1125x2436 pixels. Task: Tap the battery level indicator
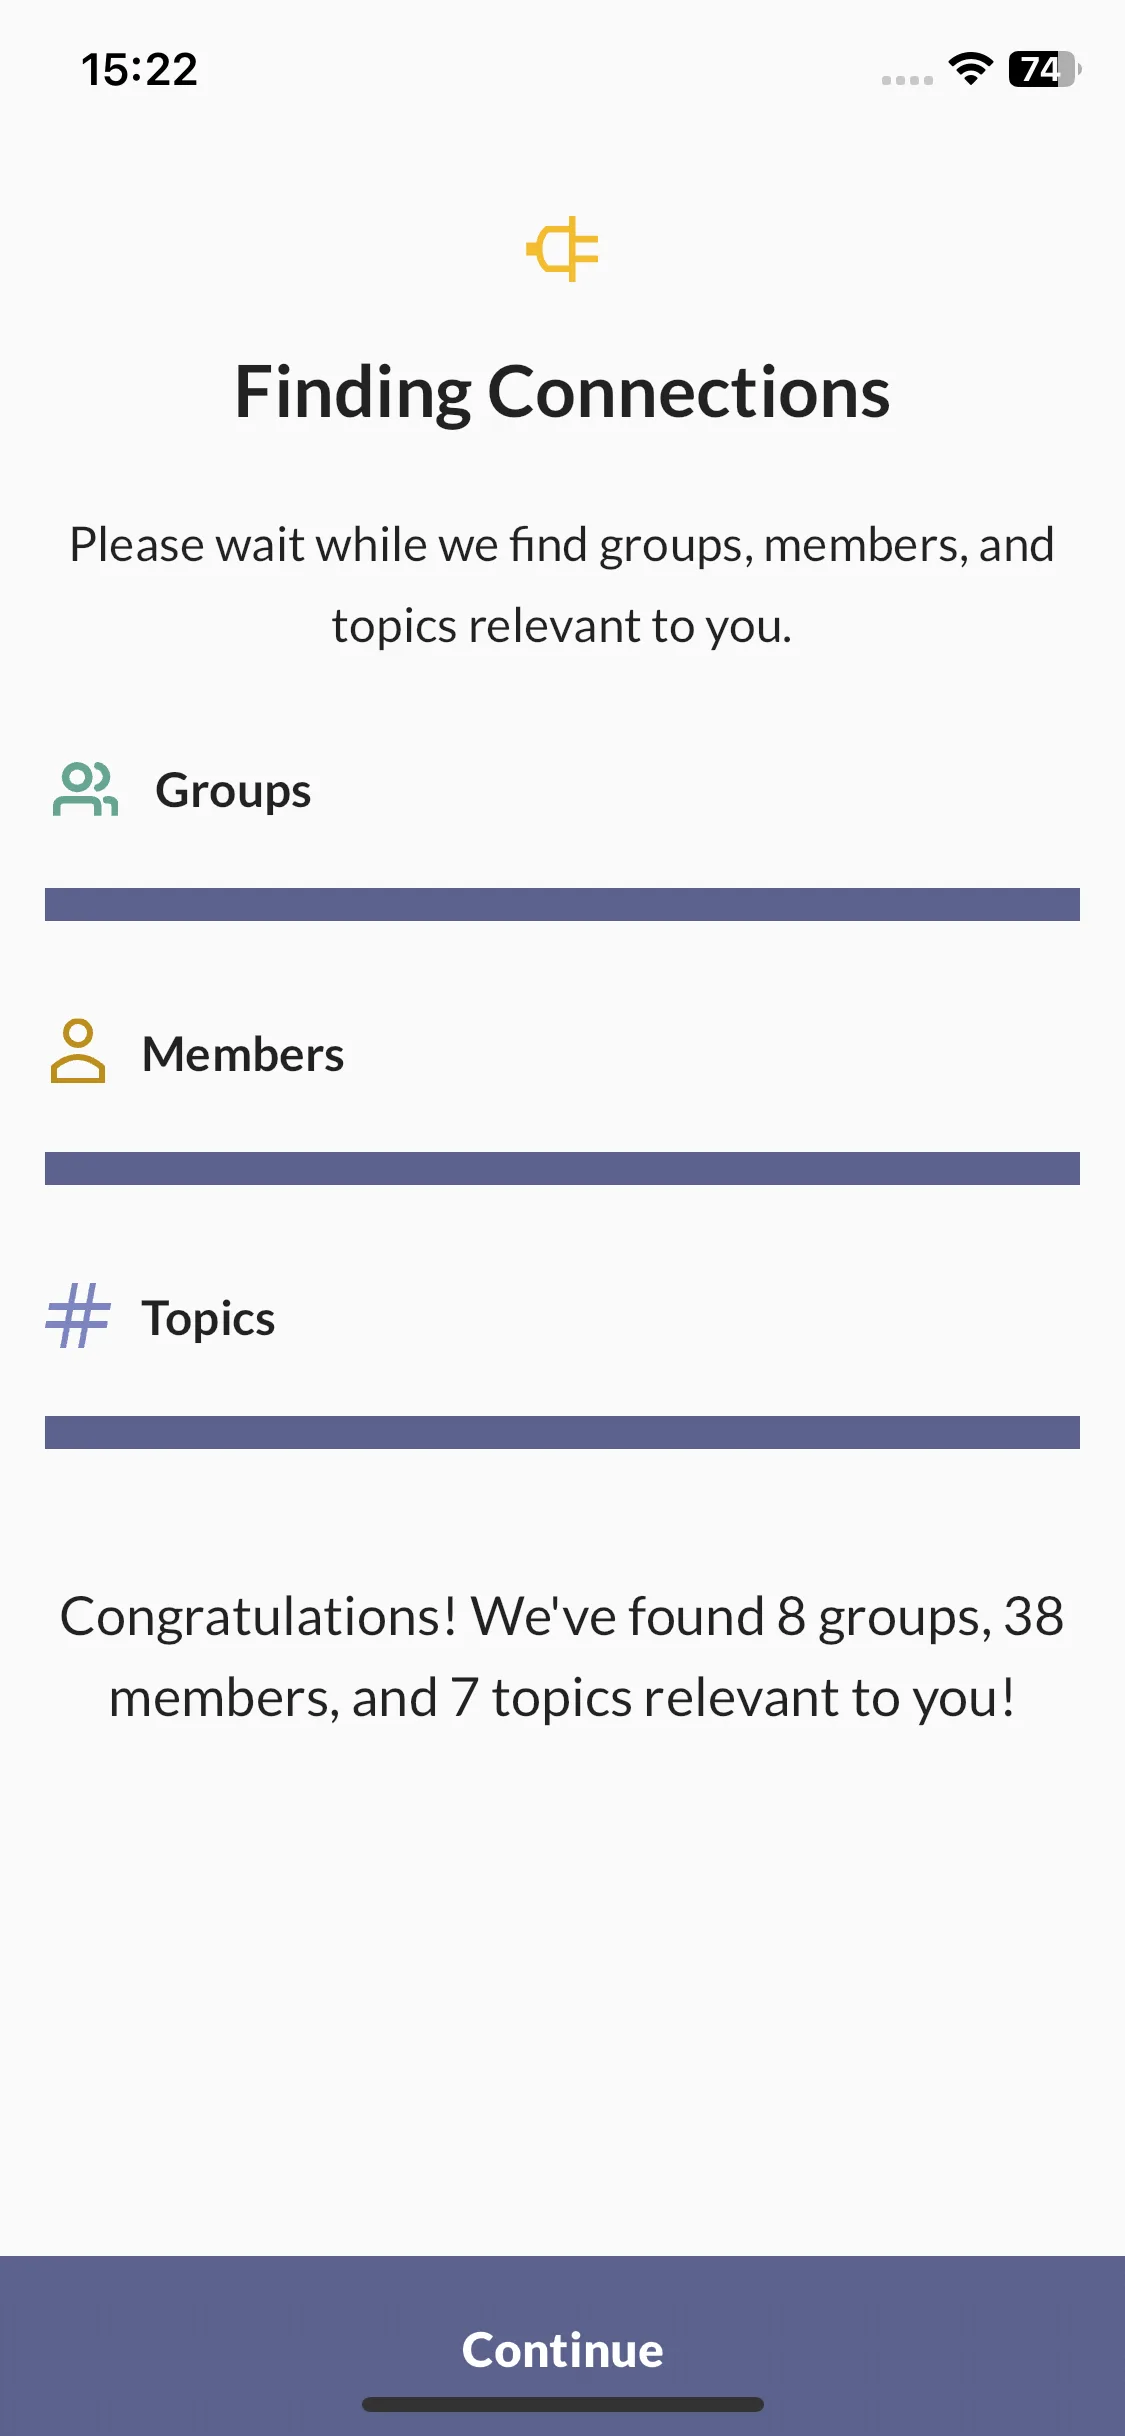coord(1045,69)
